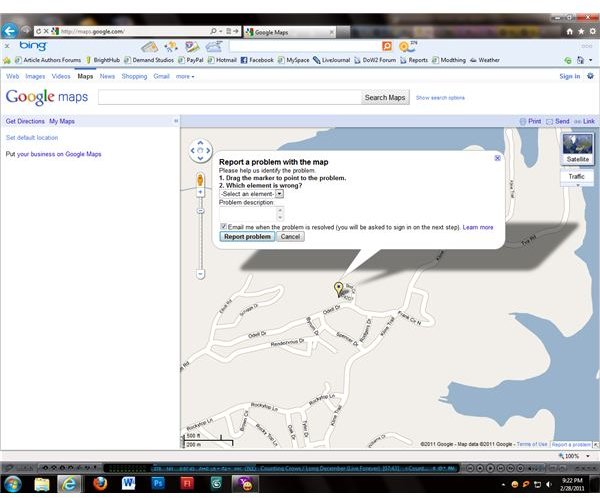This screenshot has width=600, height=498.
Task: Open the My Maps link
Action: [x=62, y=121]
